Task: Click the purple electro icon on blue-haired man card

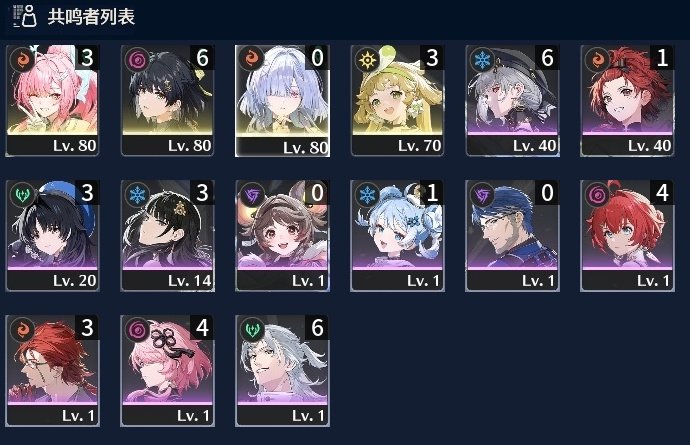Action: pyautogui.click(x=481, y=195)
